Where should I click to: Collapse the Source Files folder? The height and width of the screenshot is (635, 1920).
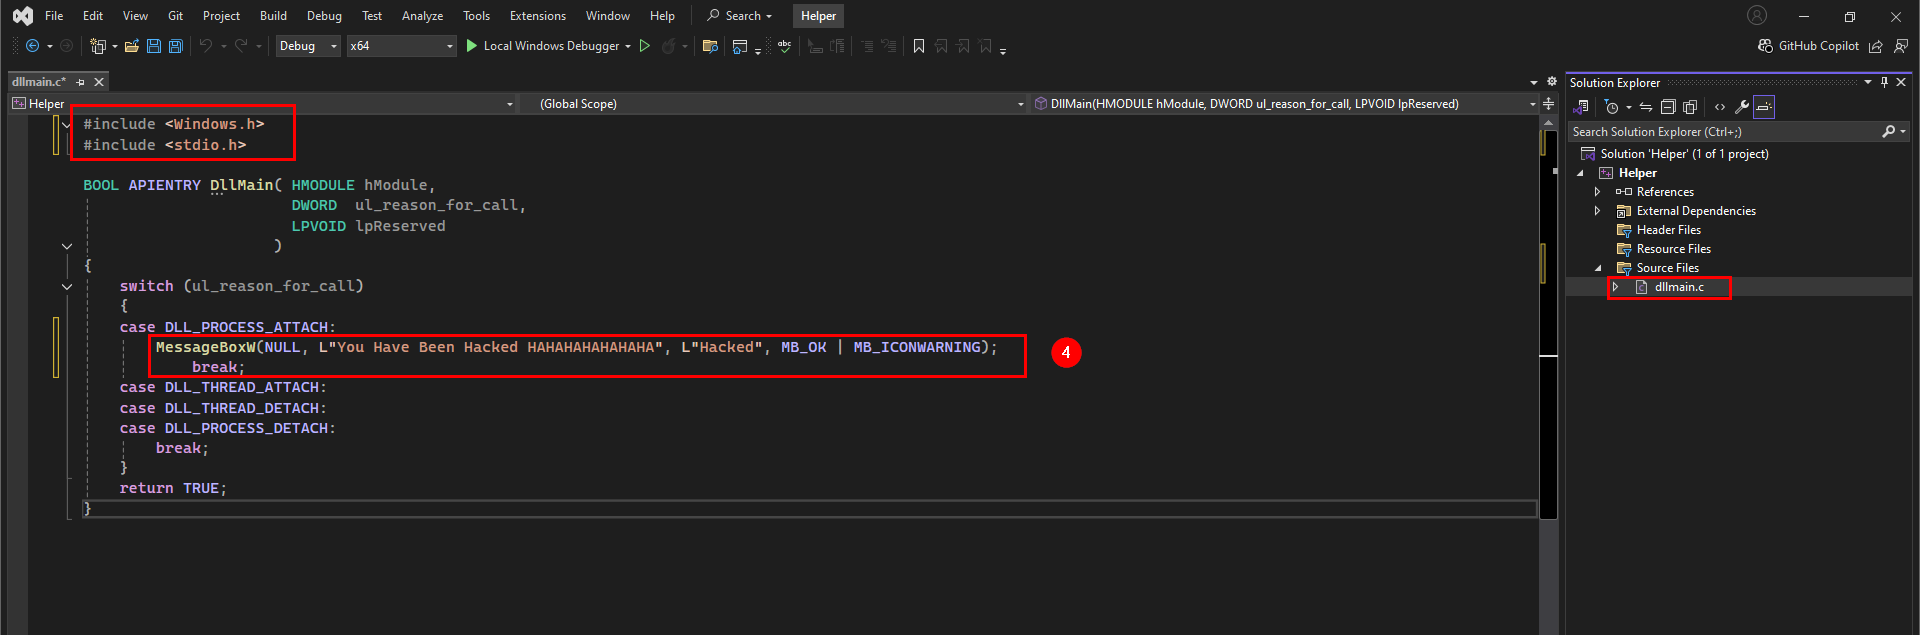[x=1597, y=268]
